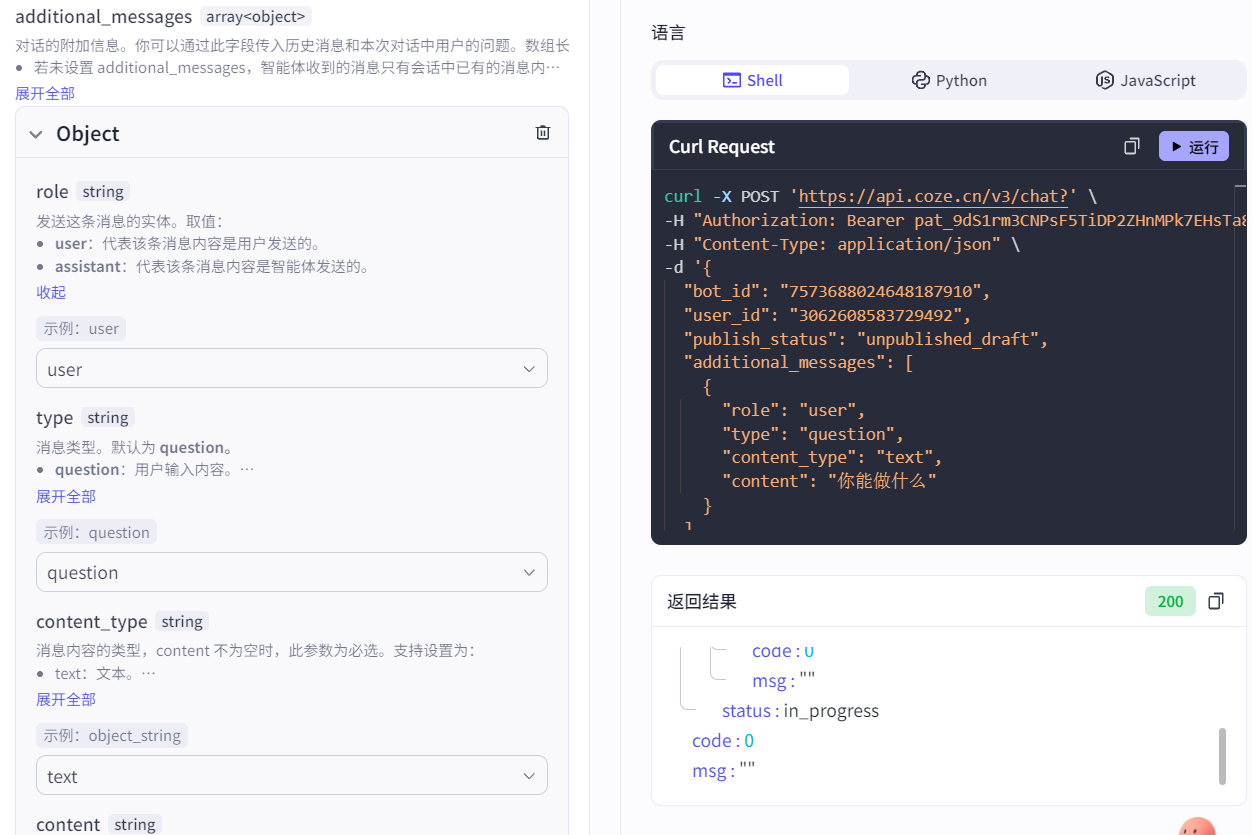Click the 200 status code badge
1252x835 pixels.
1170,601
